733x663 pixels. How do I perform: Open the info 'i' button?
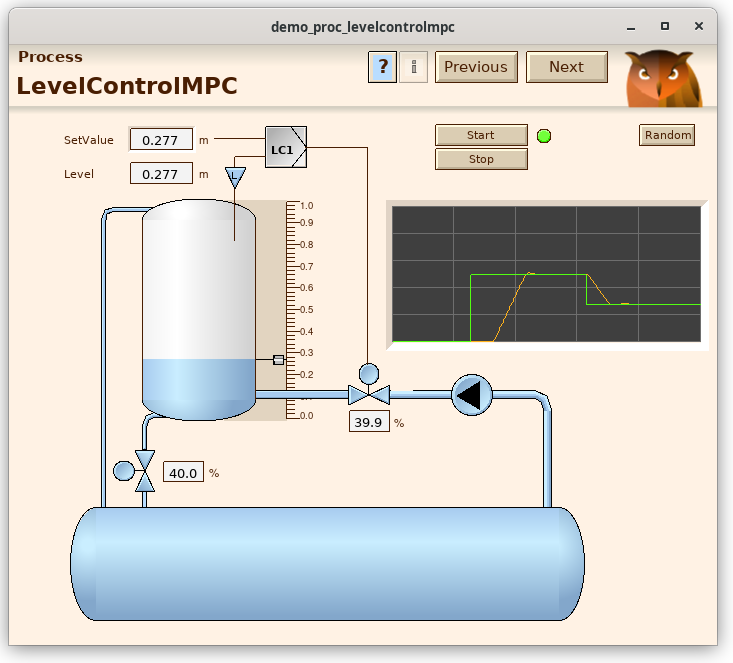coord(413,67)
